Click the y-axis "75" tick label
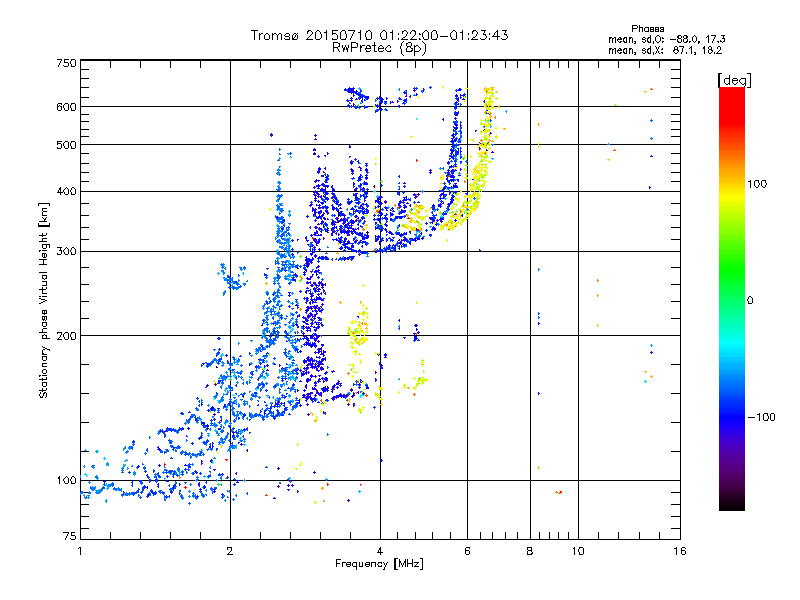The width and height of the screenshot is (800, 600). [70, 536]
